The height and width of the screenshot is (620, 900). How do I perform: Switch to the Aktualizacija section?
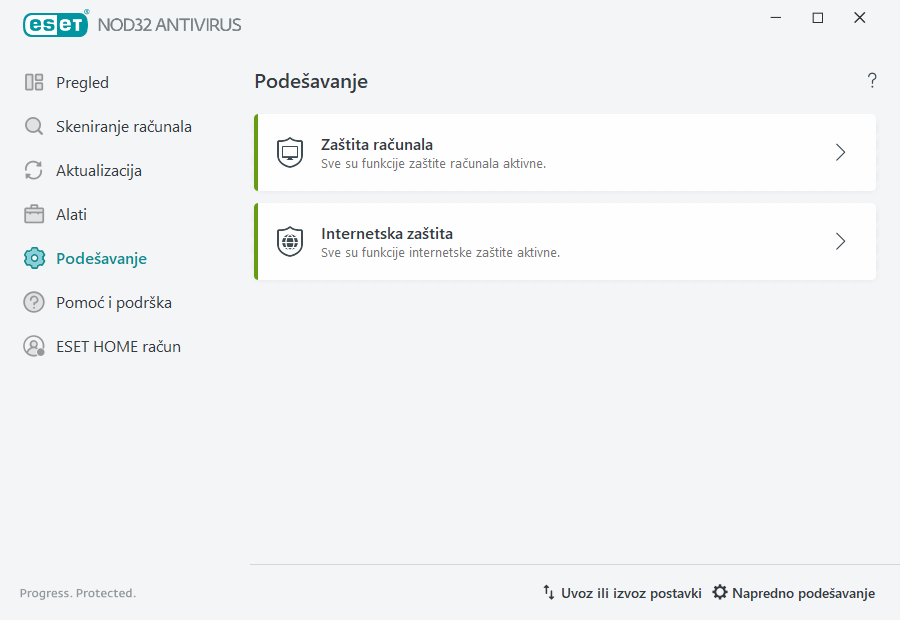pos(98,170)
